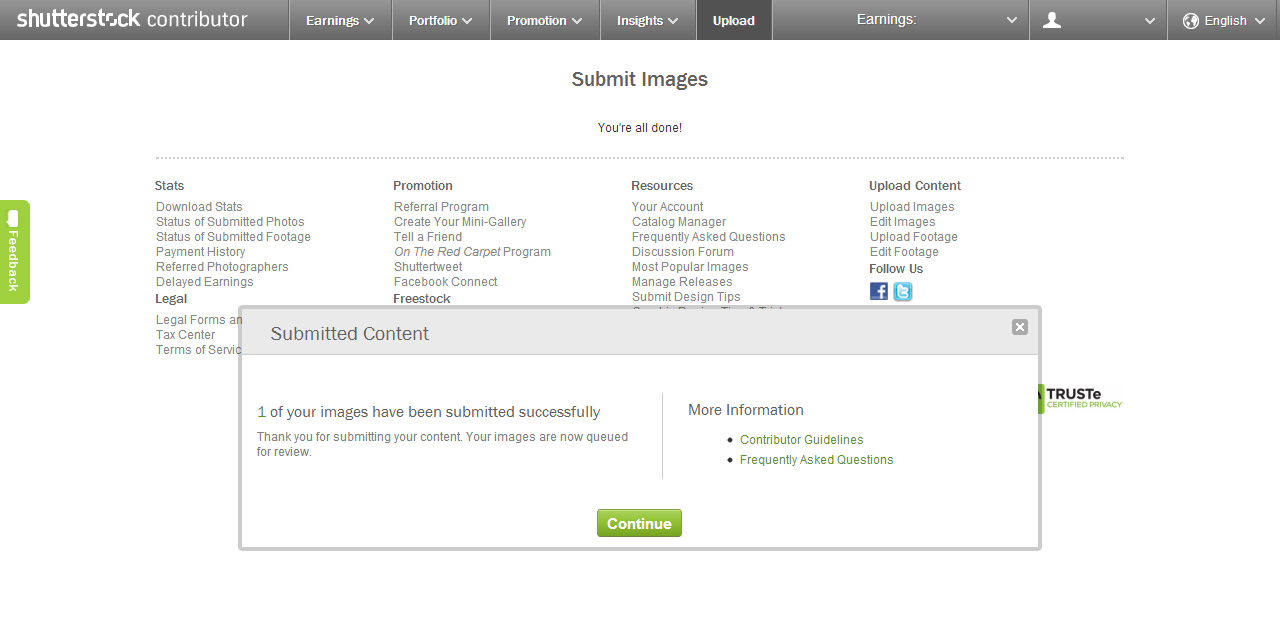The image size is (1280, 631).
Task: Open Edit Footage link
Action: pyautogui.click(x=904, y=252)
